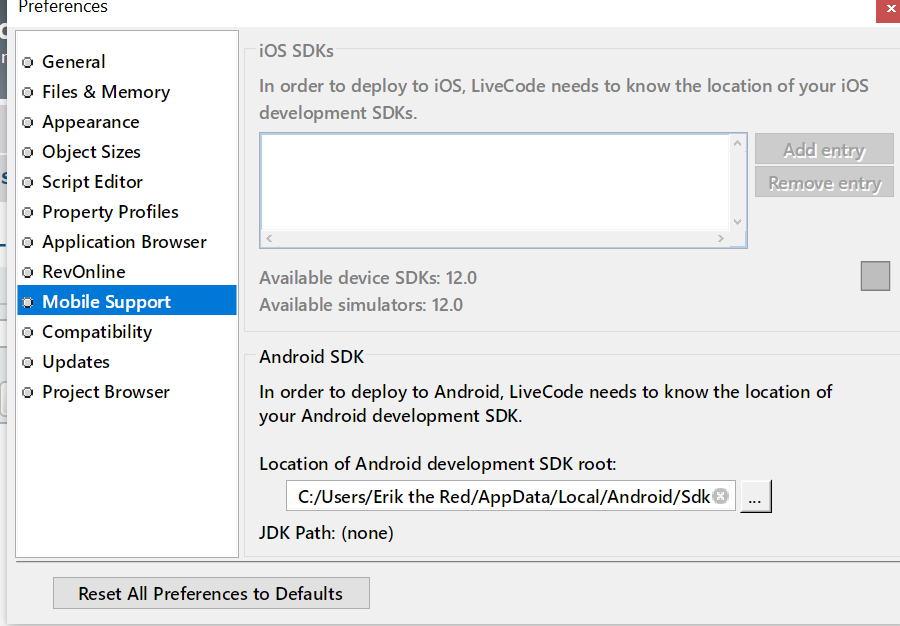Browse for Android SDK root folder

pyautogui.click(x=756, y=497)
